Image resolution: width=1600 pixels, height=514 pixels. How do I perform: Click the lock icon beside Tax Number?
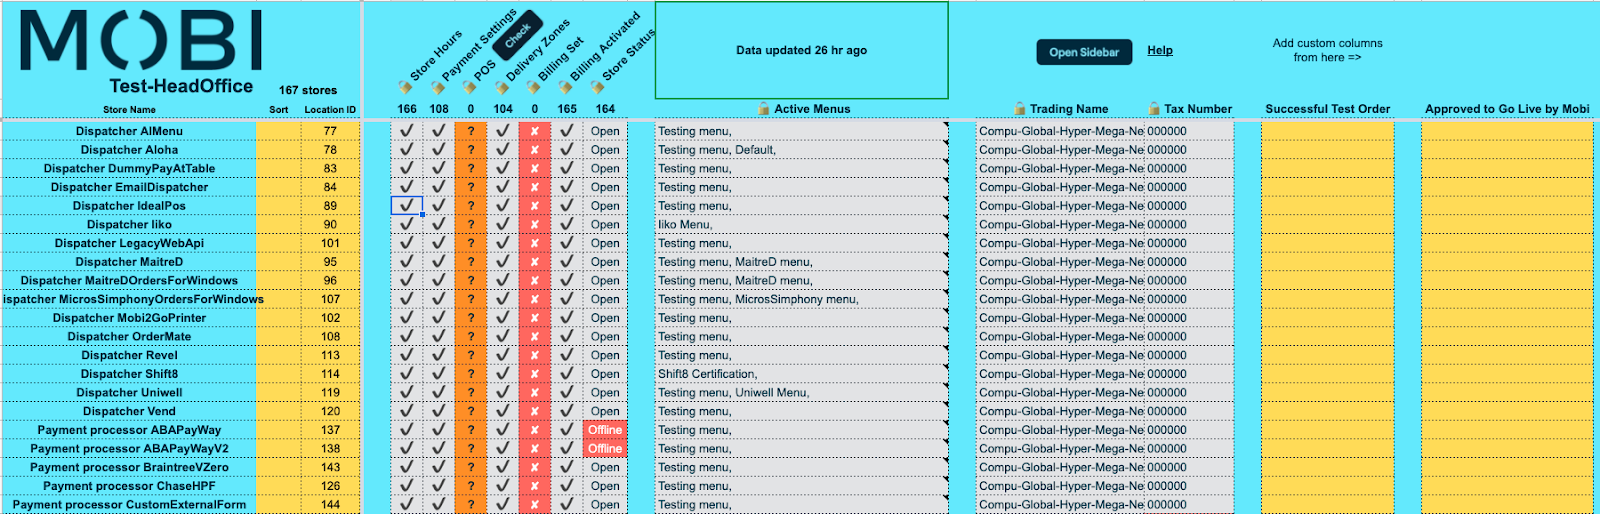tap(1154, 109)
